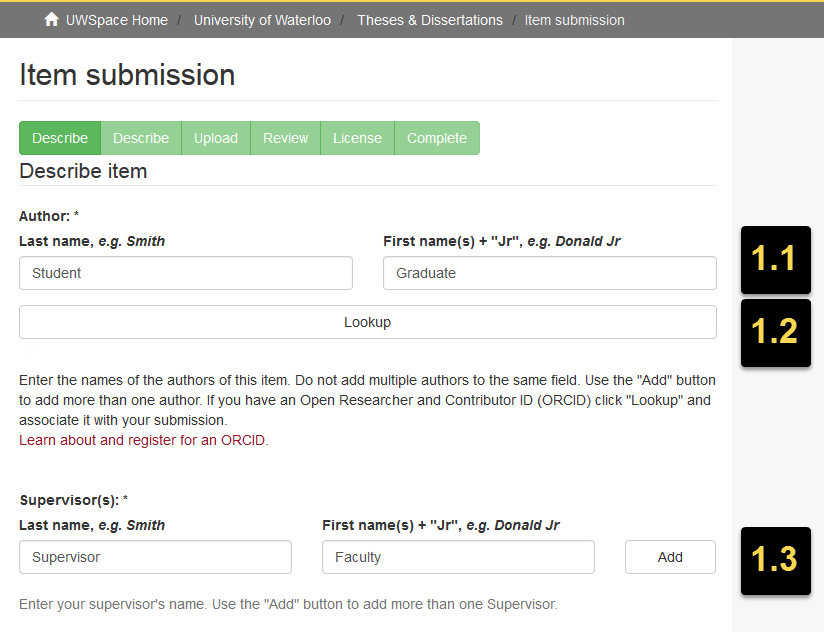
Task: Click the supervisor first name field showing Faculty
Action: tap(457, 556)
